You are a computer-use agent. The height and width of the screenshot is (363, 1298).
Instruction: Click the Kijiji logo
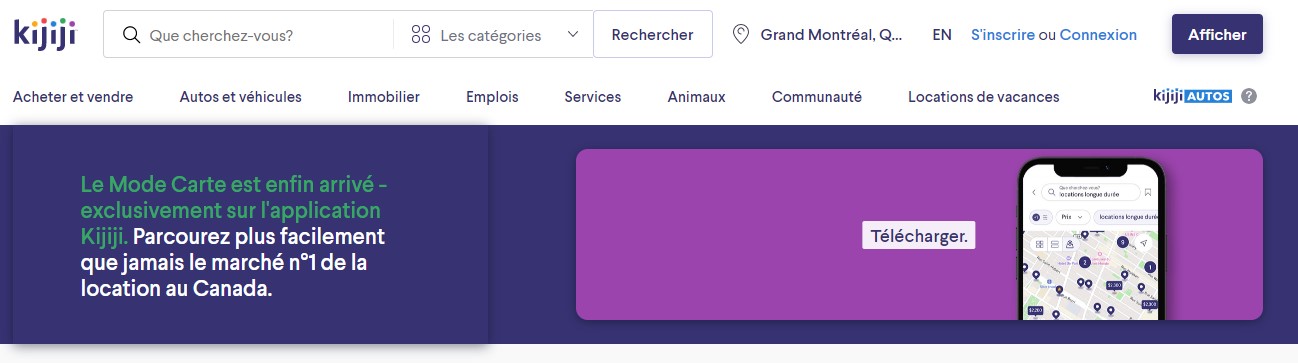point(44,34)
